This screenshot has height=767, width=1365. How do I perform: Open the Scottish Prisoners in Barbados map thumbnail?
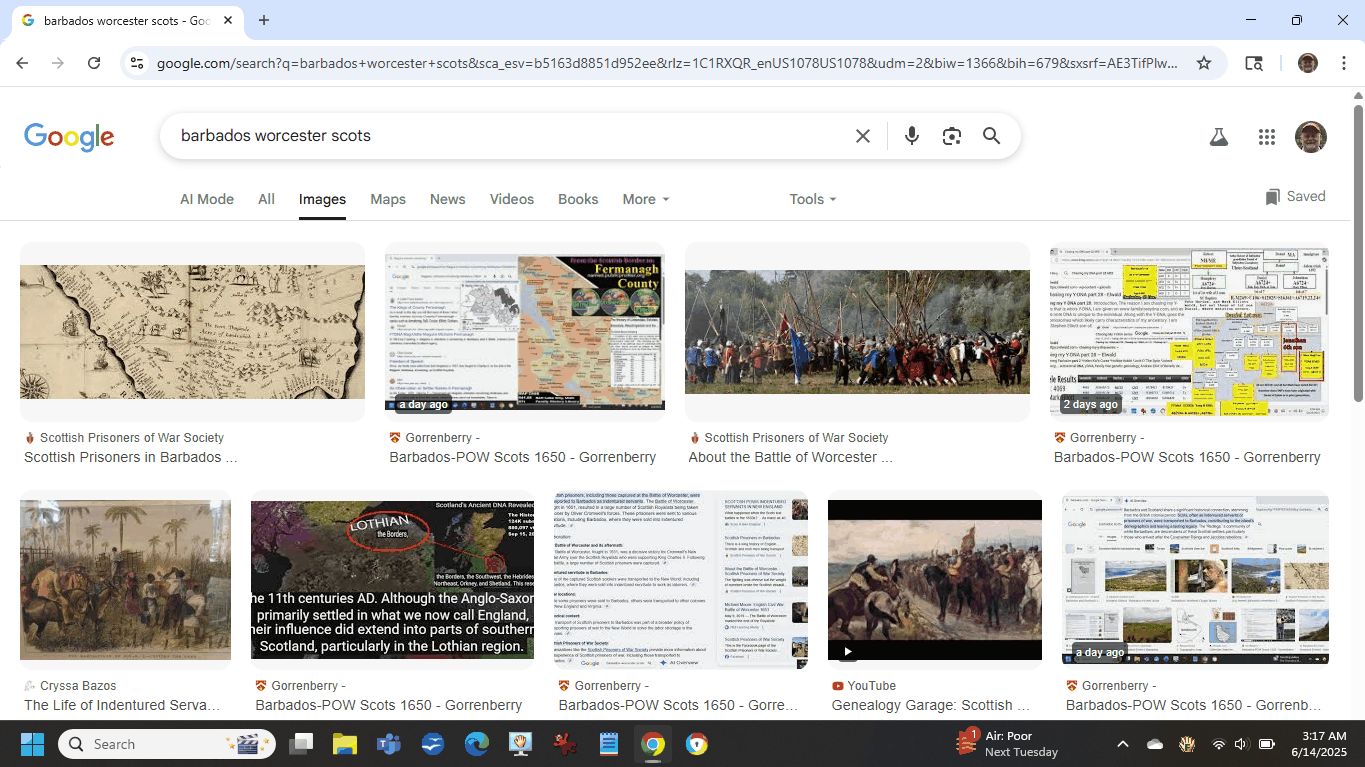pyautogui.click(x=192, y=332)
